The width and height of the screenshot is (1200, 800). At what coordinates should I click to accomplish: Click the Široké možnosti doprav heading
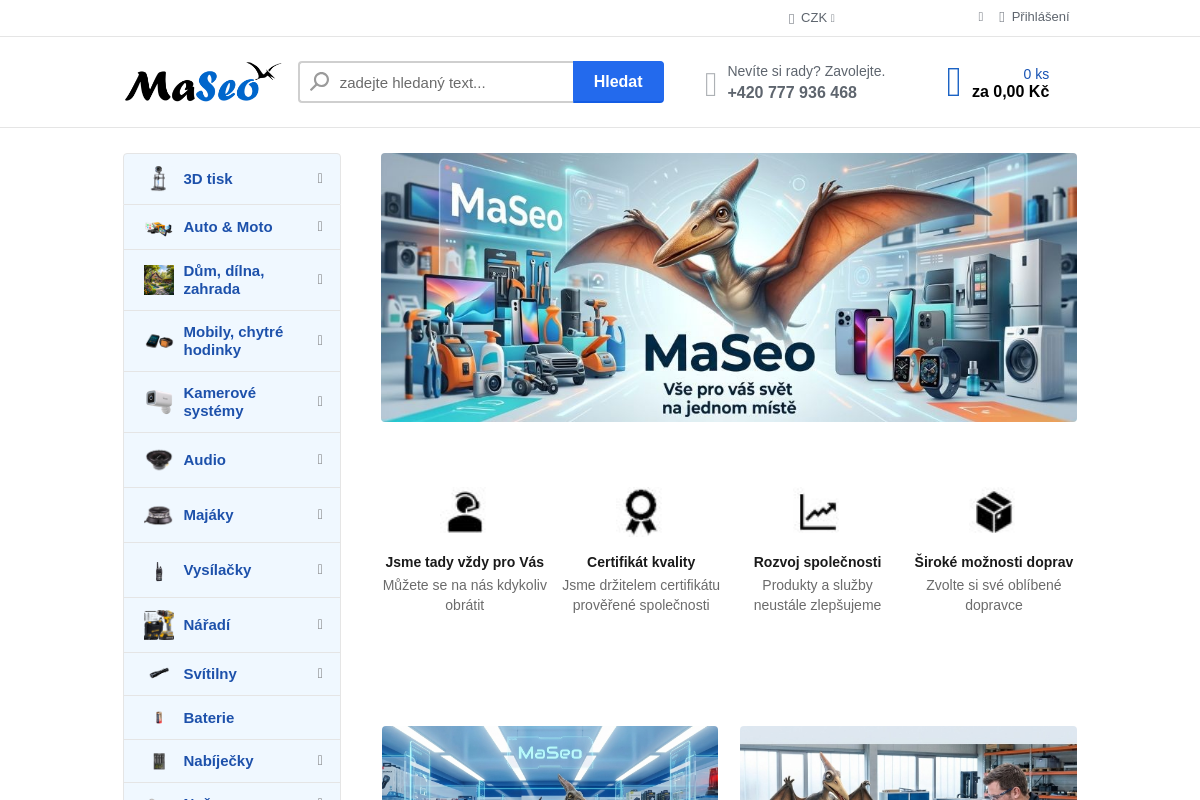coord(994,562)
